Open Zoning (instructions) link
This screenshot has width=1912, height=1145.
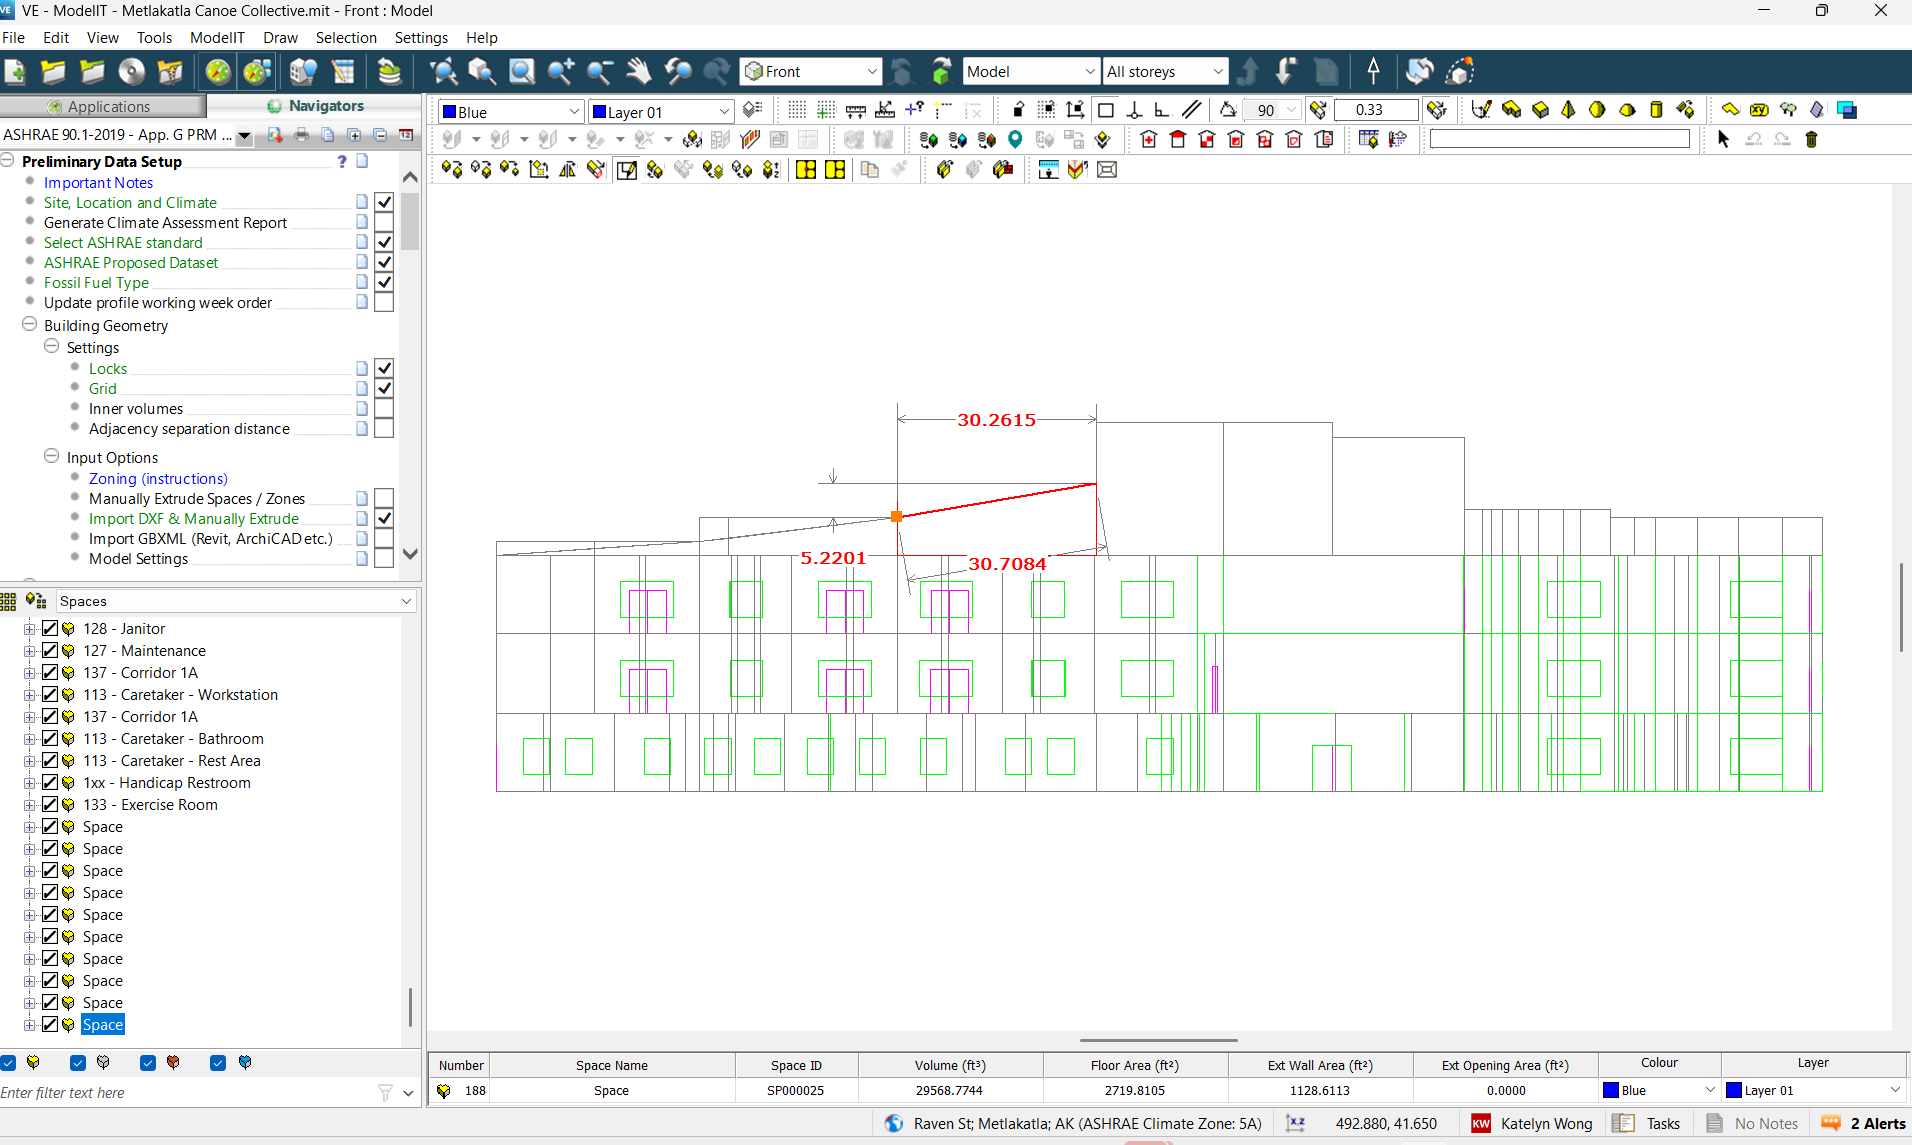point(158,478)
